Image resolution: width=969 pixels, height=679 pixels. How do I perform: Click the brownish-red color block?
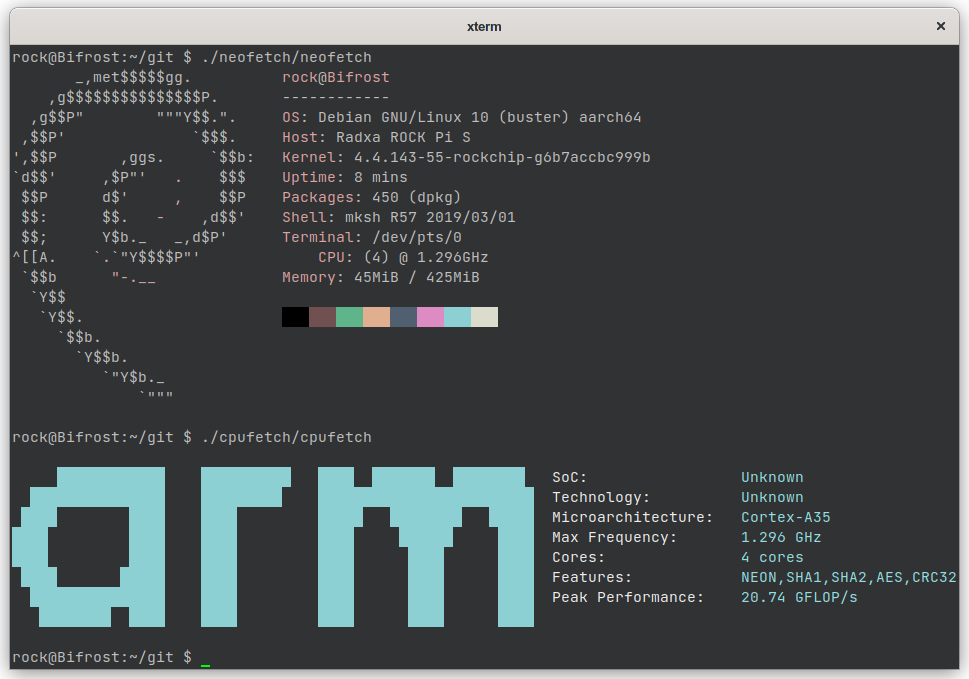[323, 317]
